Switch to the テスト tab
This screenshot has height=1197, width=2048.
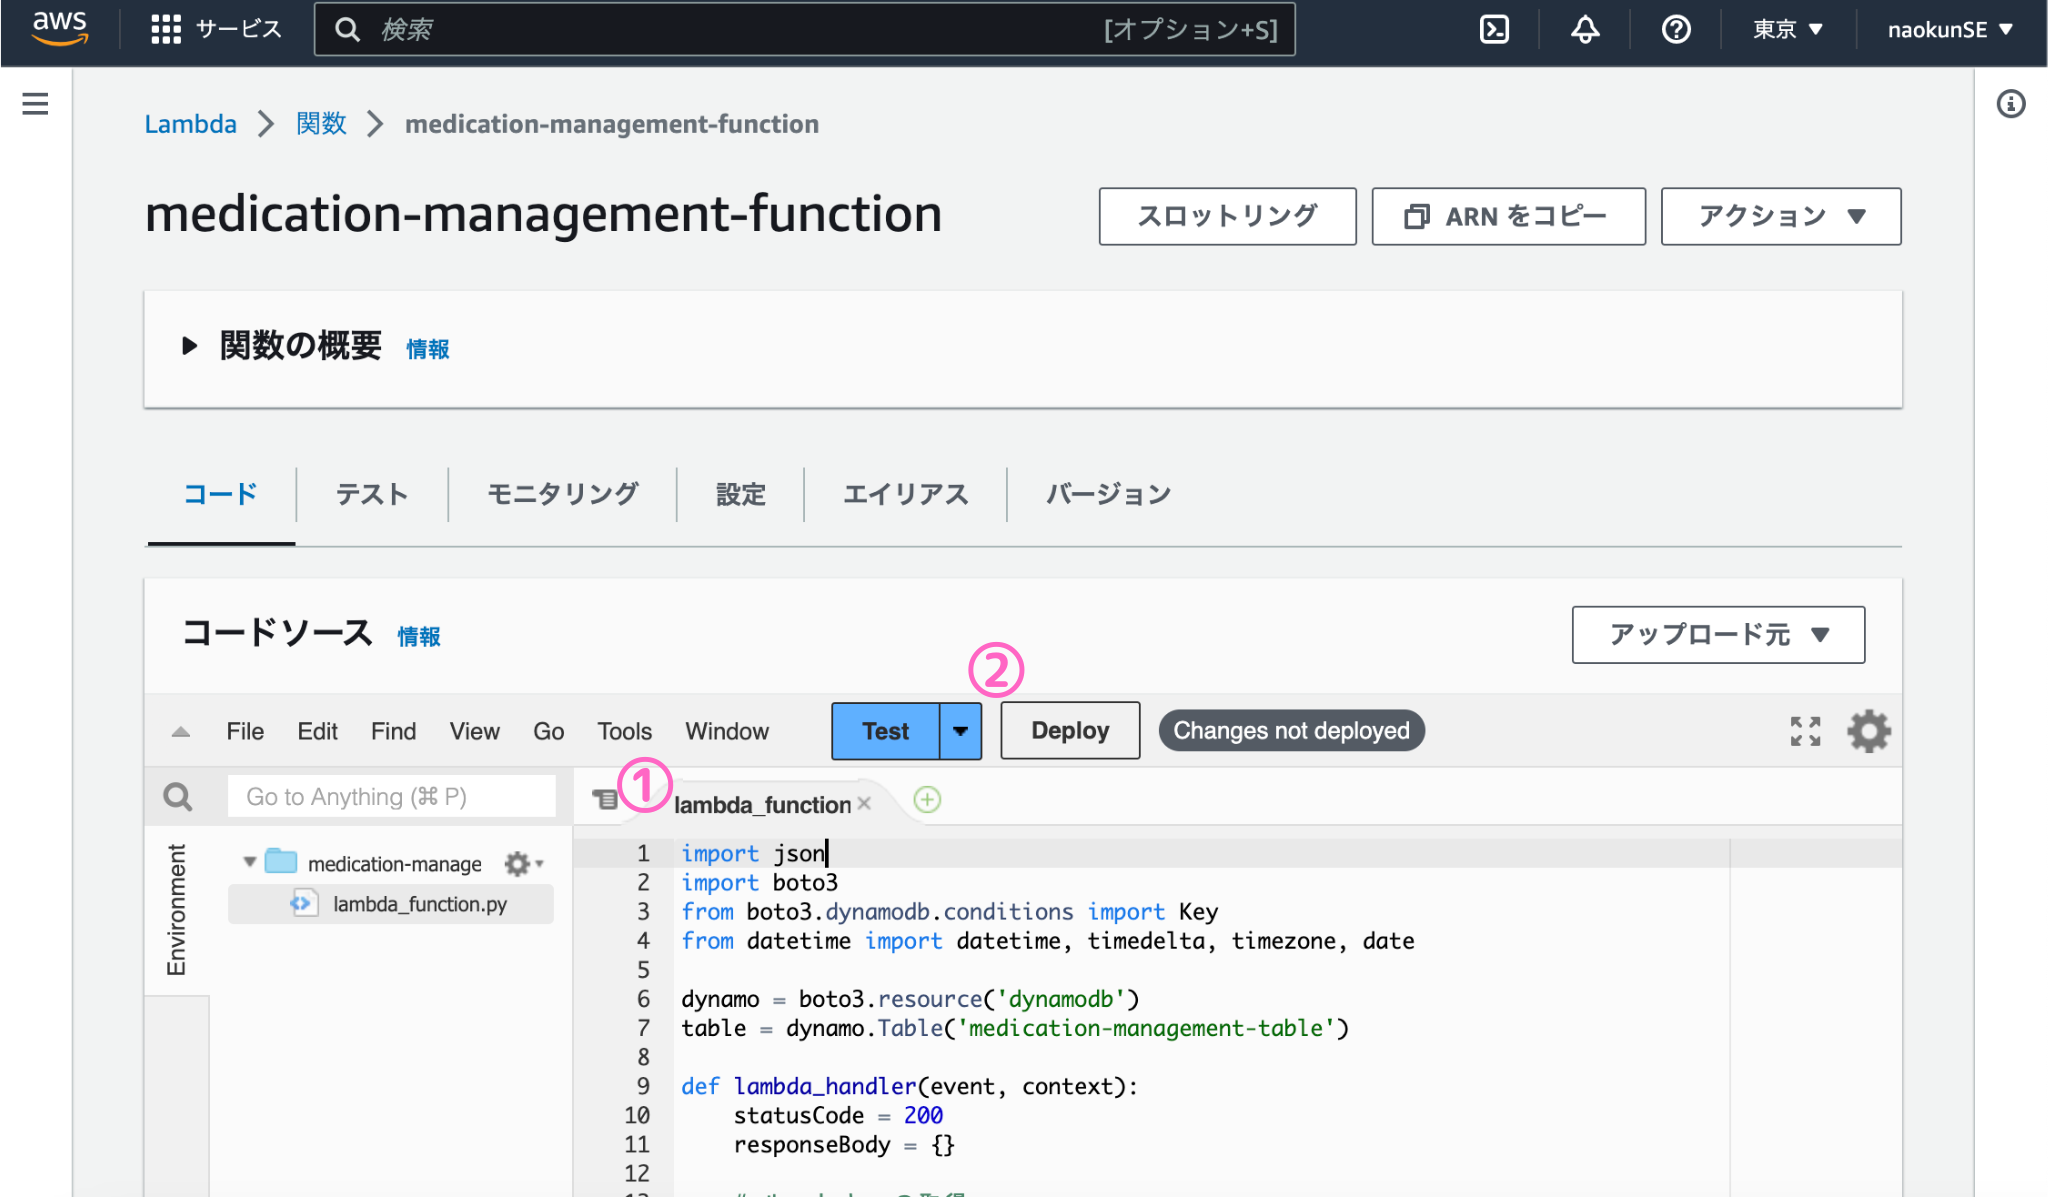(372, 494)
